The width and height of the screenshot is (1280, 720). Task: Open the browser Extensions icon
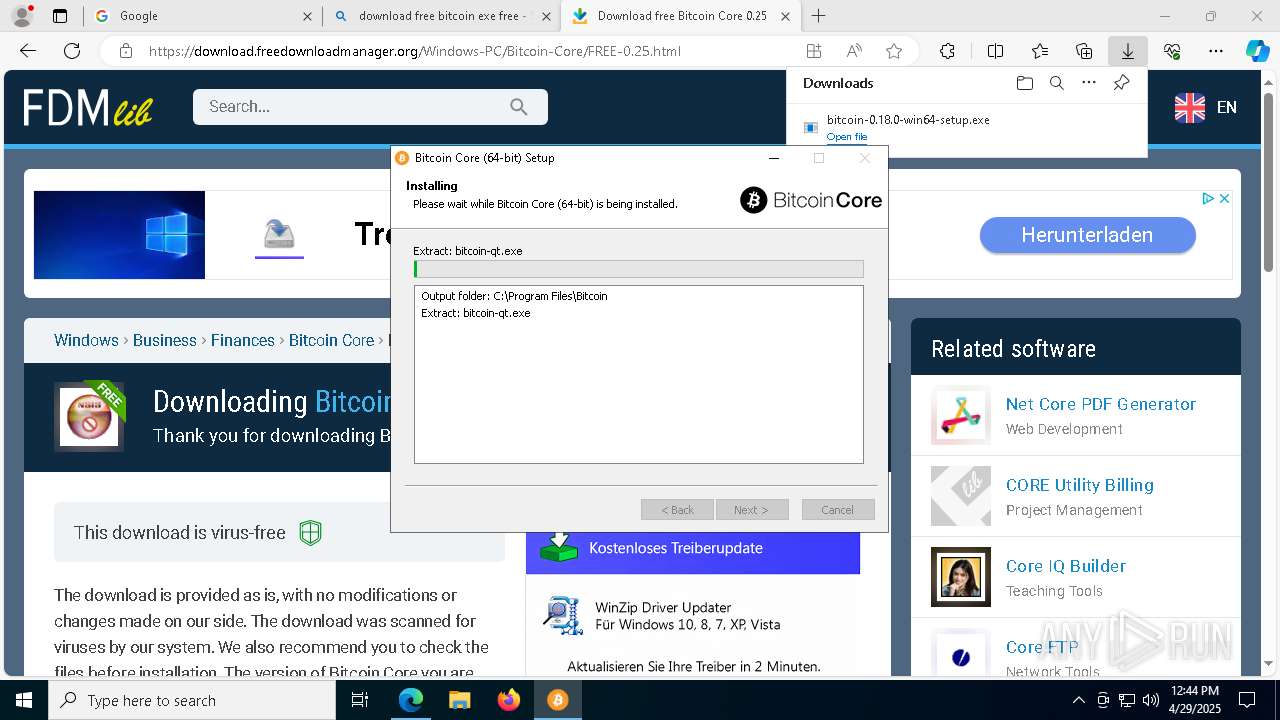click(x=947, y=51)
